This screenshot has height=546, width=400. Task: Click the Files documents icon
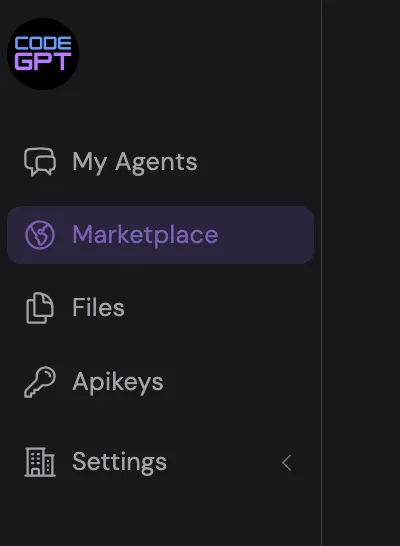40,308
